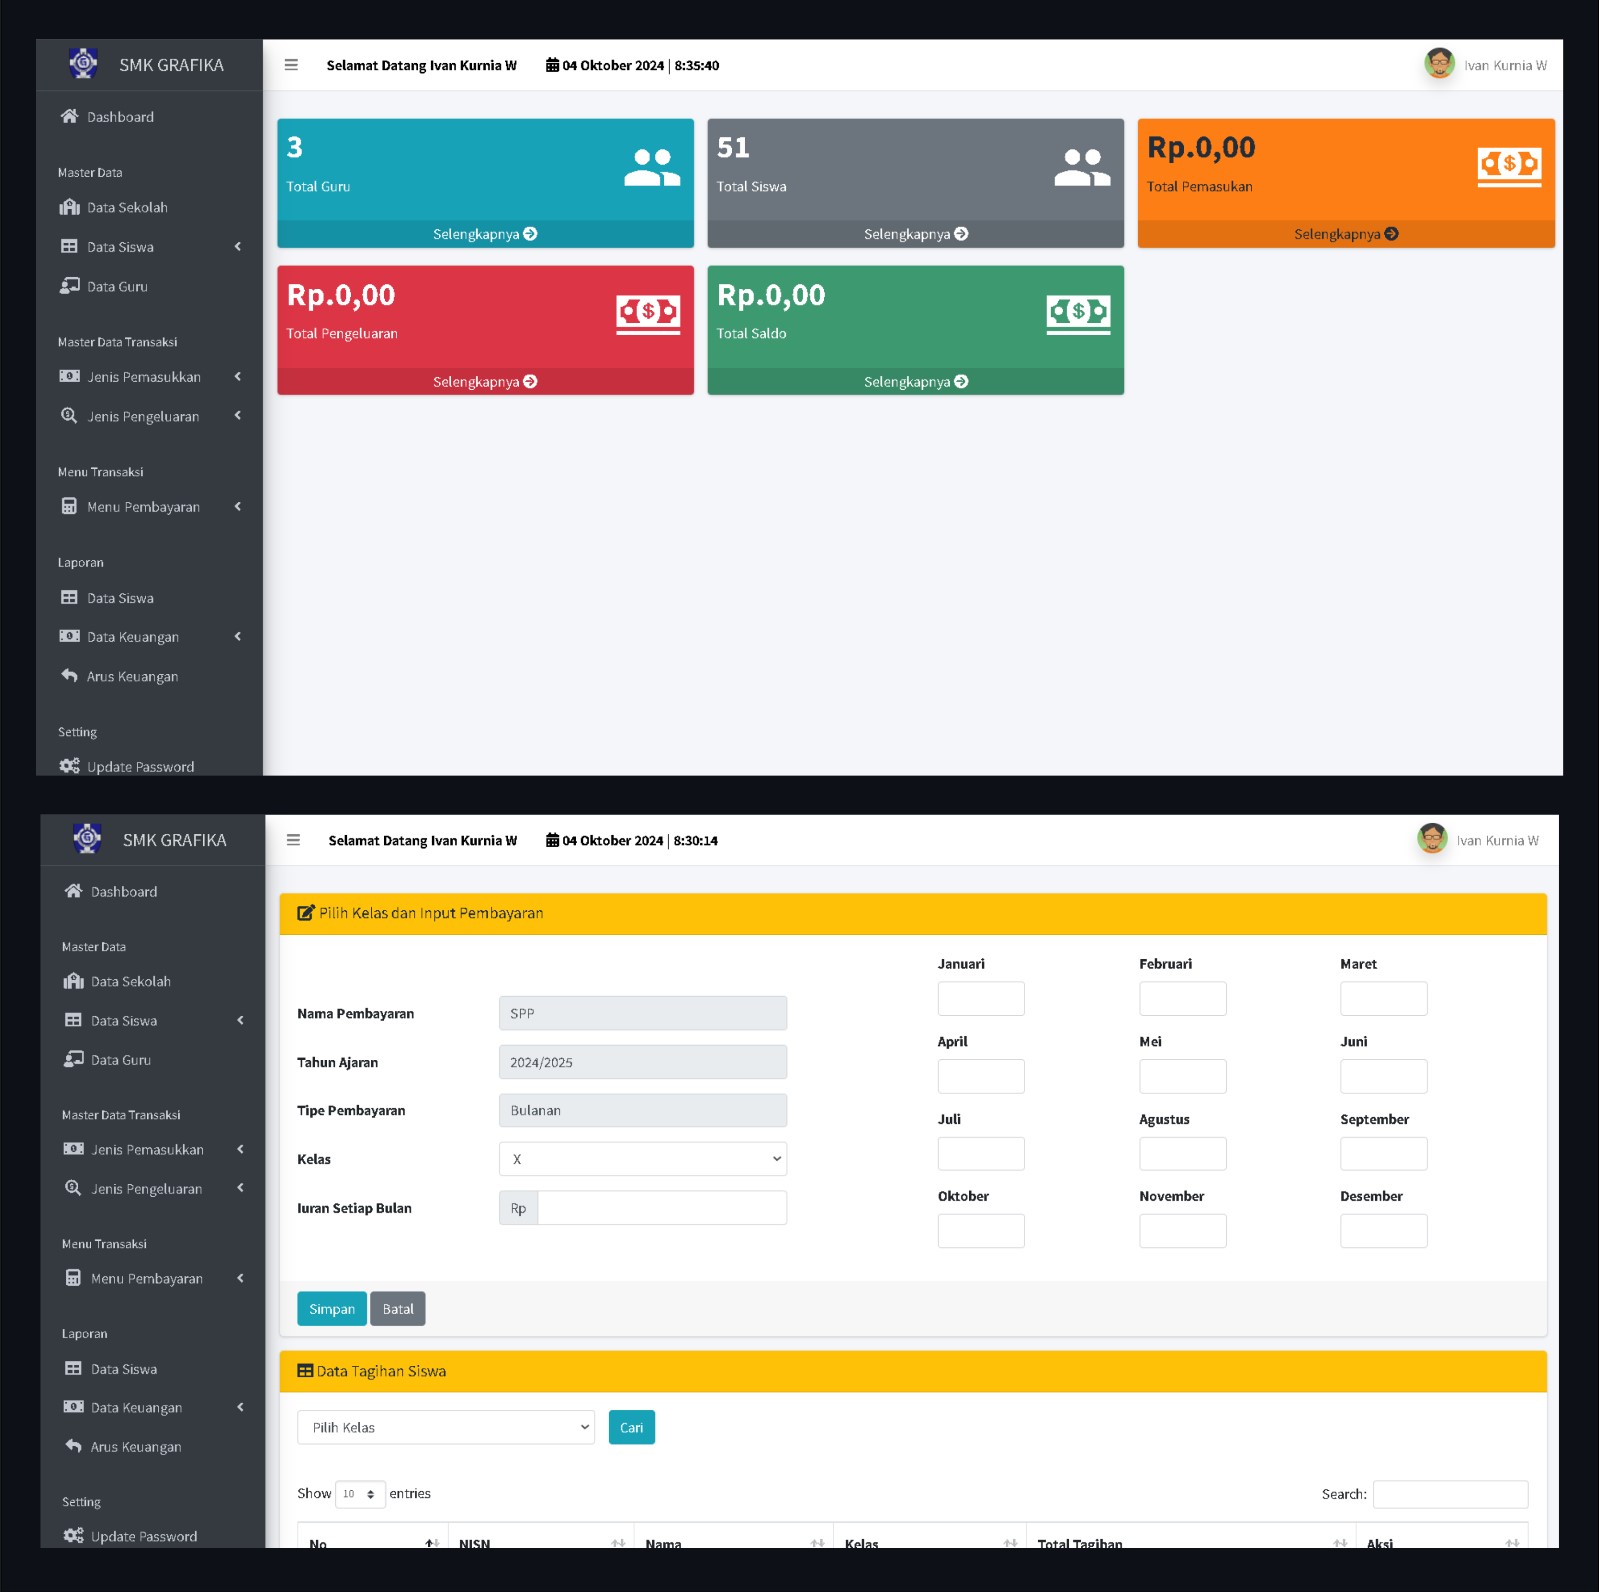Screen dimensions: 1599x1592
Task: Click the Agustus amount field
Action: 1183,1154
